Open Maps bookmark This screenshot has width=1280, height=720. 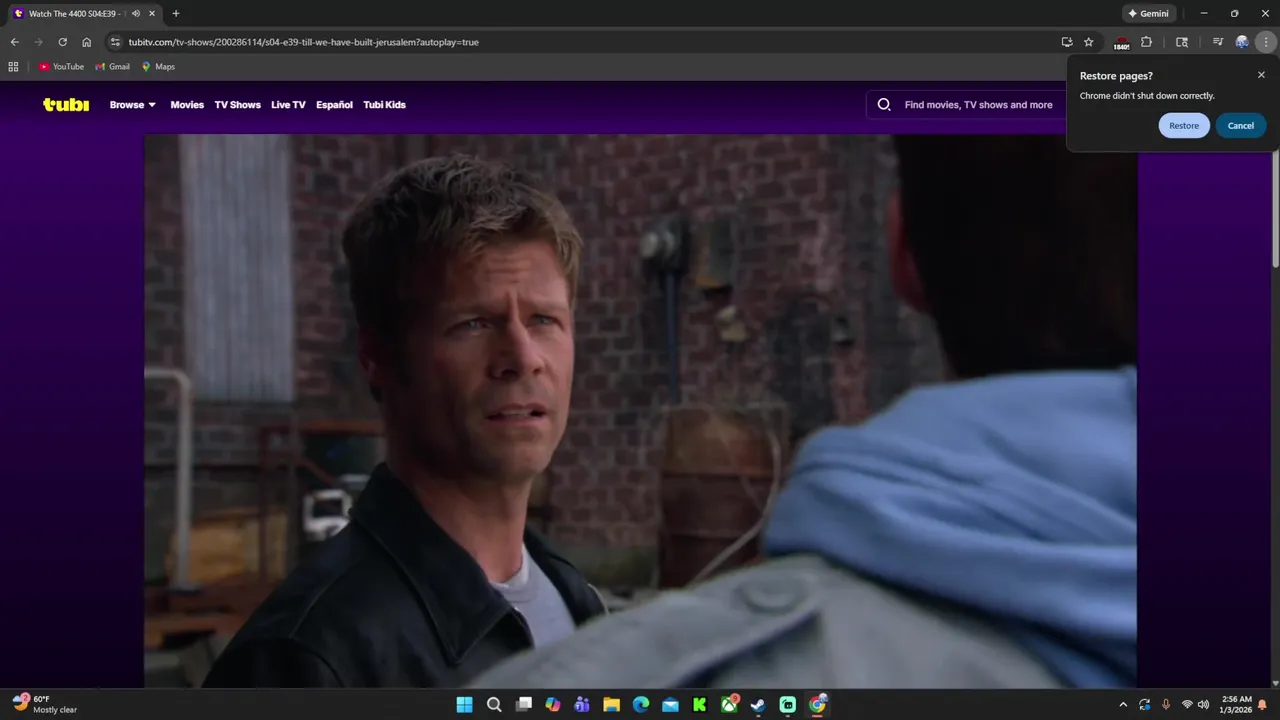[158, 66]
